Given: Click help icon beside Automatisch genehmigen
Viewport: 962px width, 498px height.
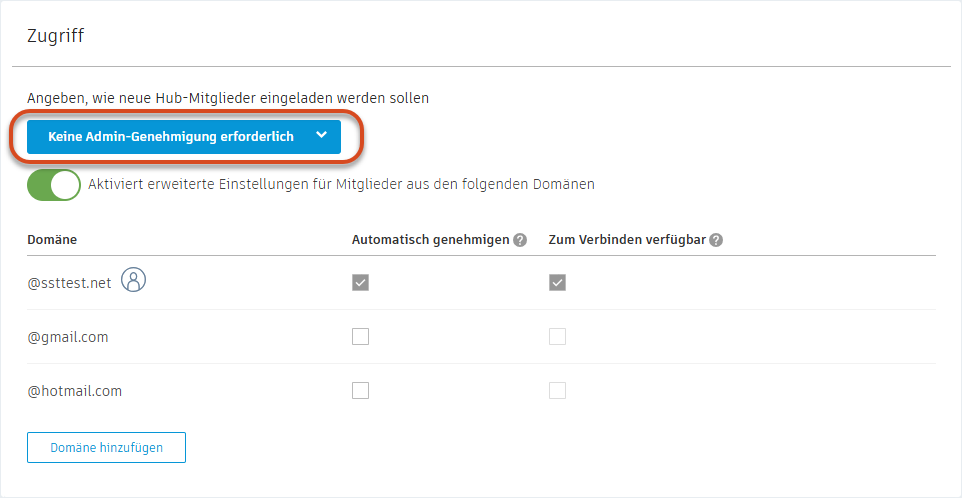Looking at the screenshot, I should 520,240.
